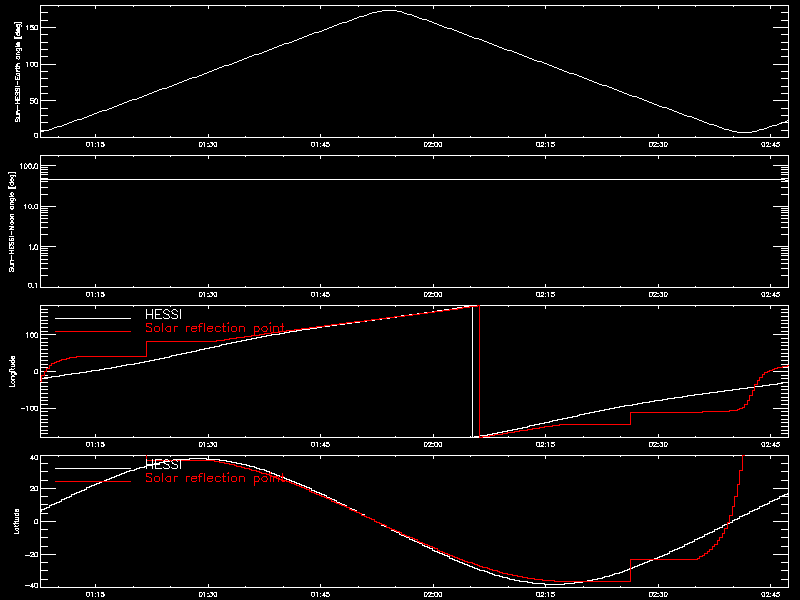Click the '50' tick on Sun-HESSI-Earth angle axis
Viewport: 800px width, 600px height.
34,101
